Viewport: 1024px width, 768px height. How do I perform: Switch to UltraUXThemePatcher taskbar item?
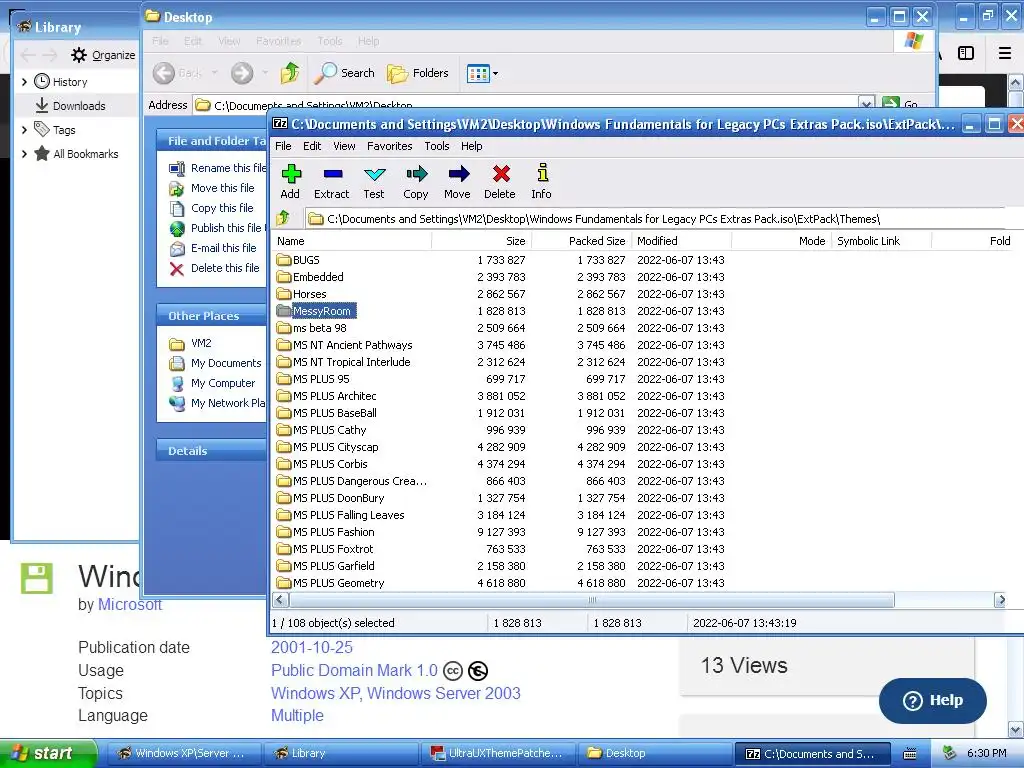click(497, 754)
